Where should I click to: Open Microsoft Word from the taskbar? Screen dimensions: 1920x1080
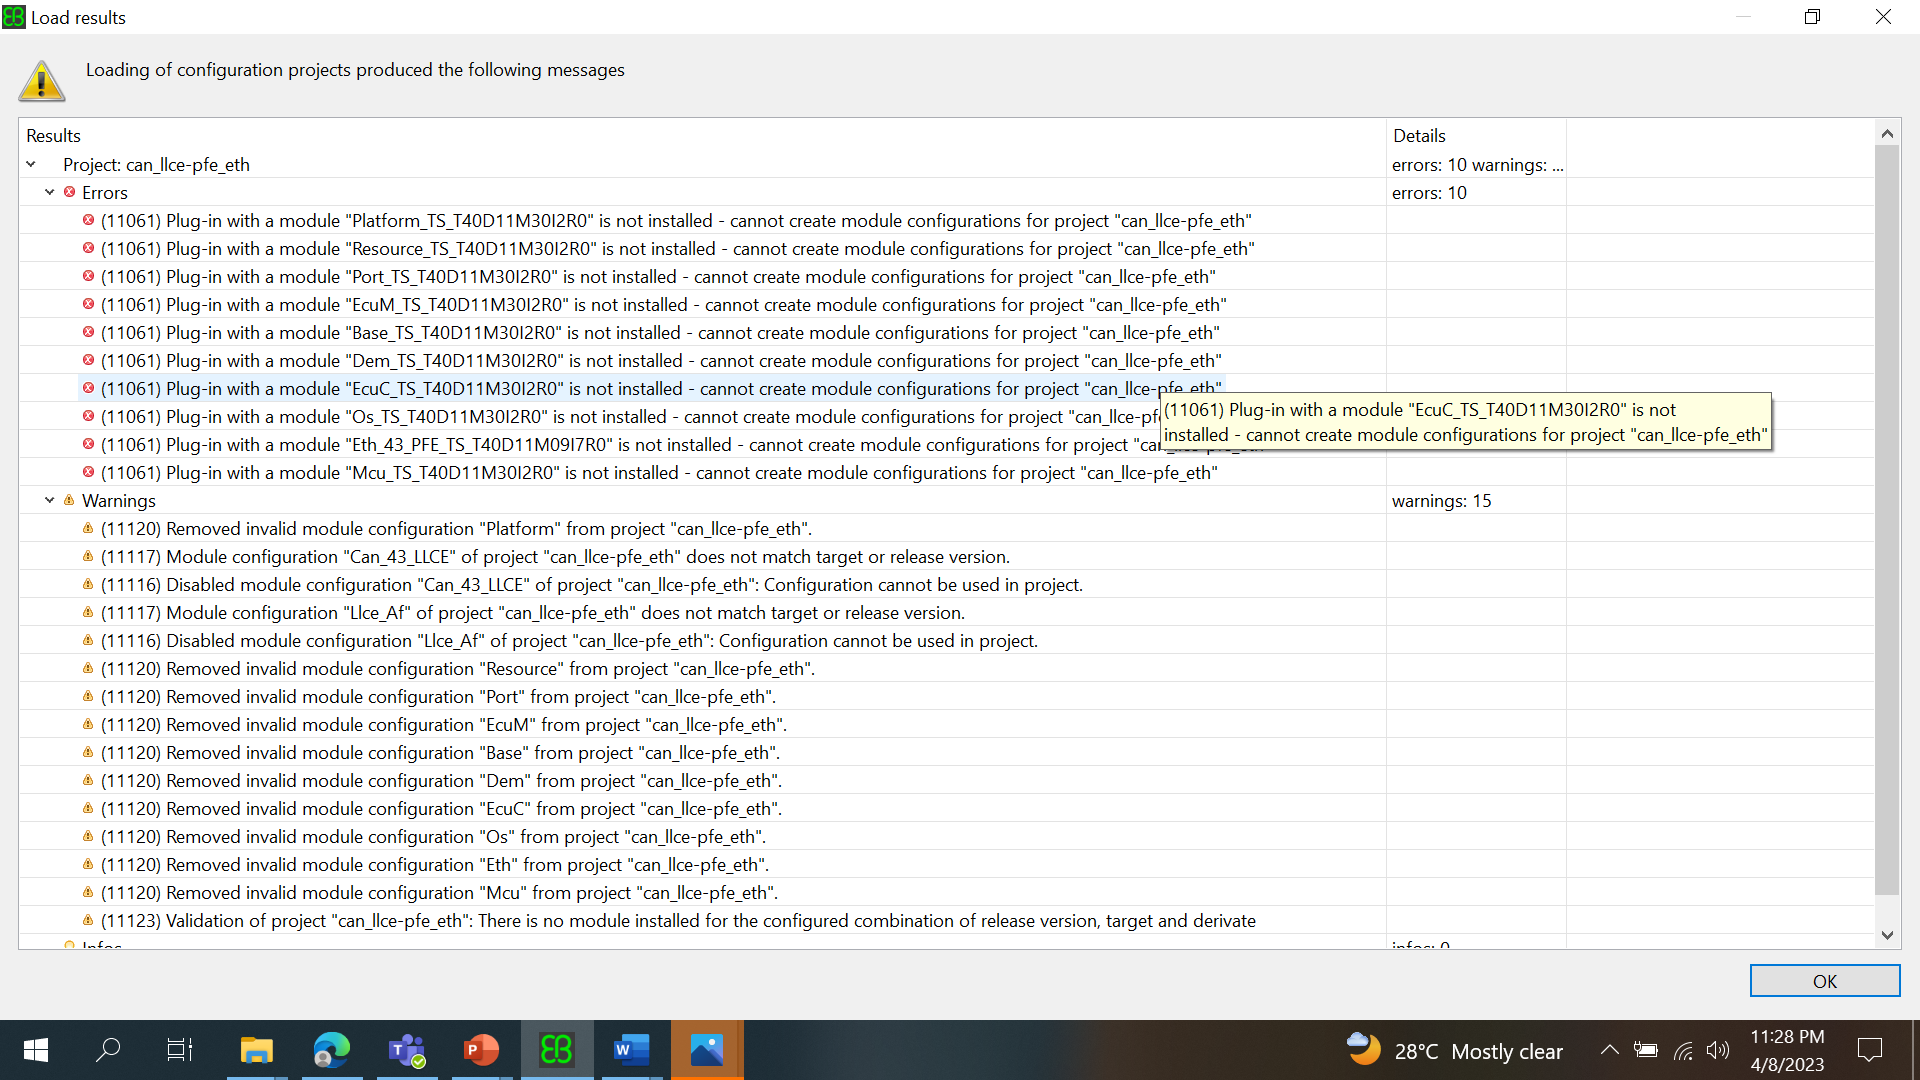(x=631, y=1050)
